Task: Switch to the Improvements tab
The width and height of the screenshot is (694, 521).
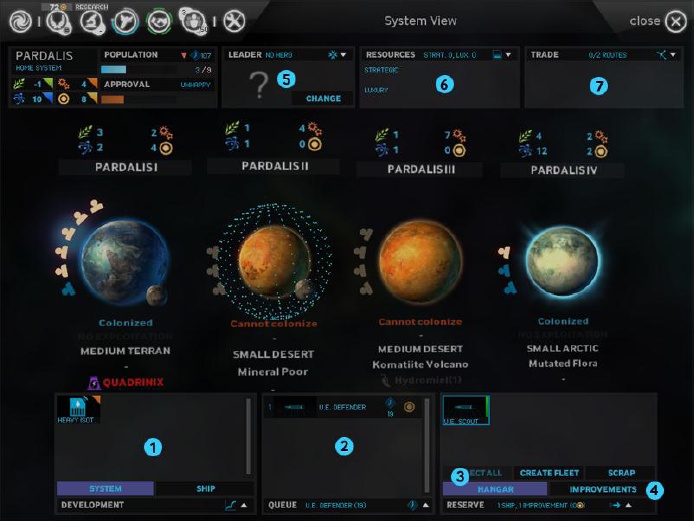Action: point(603,489)
